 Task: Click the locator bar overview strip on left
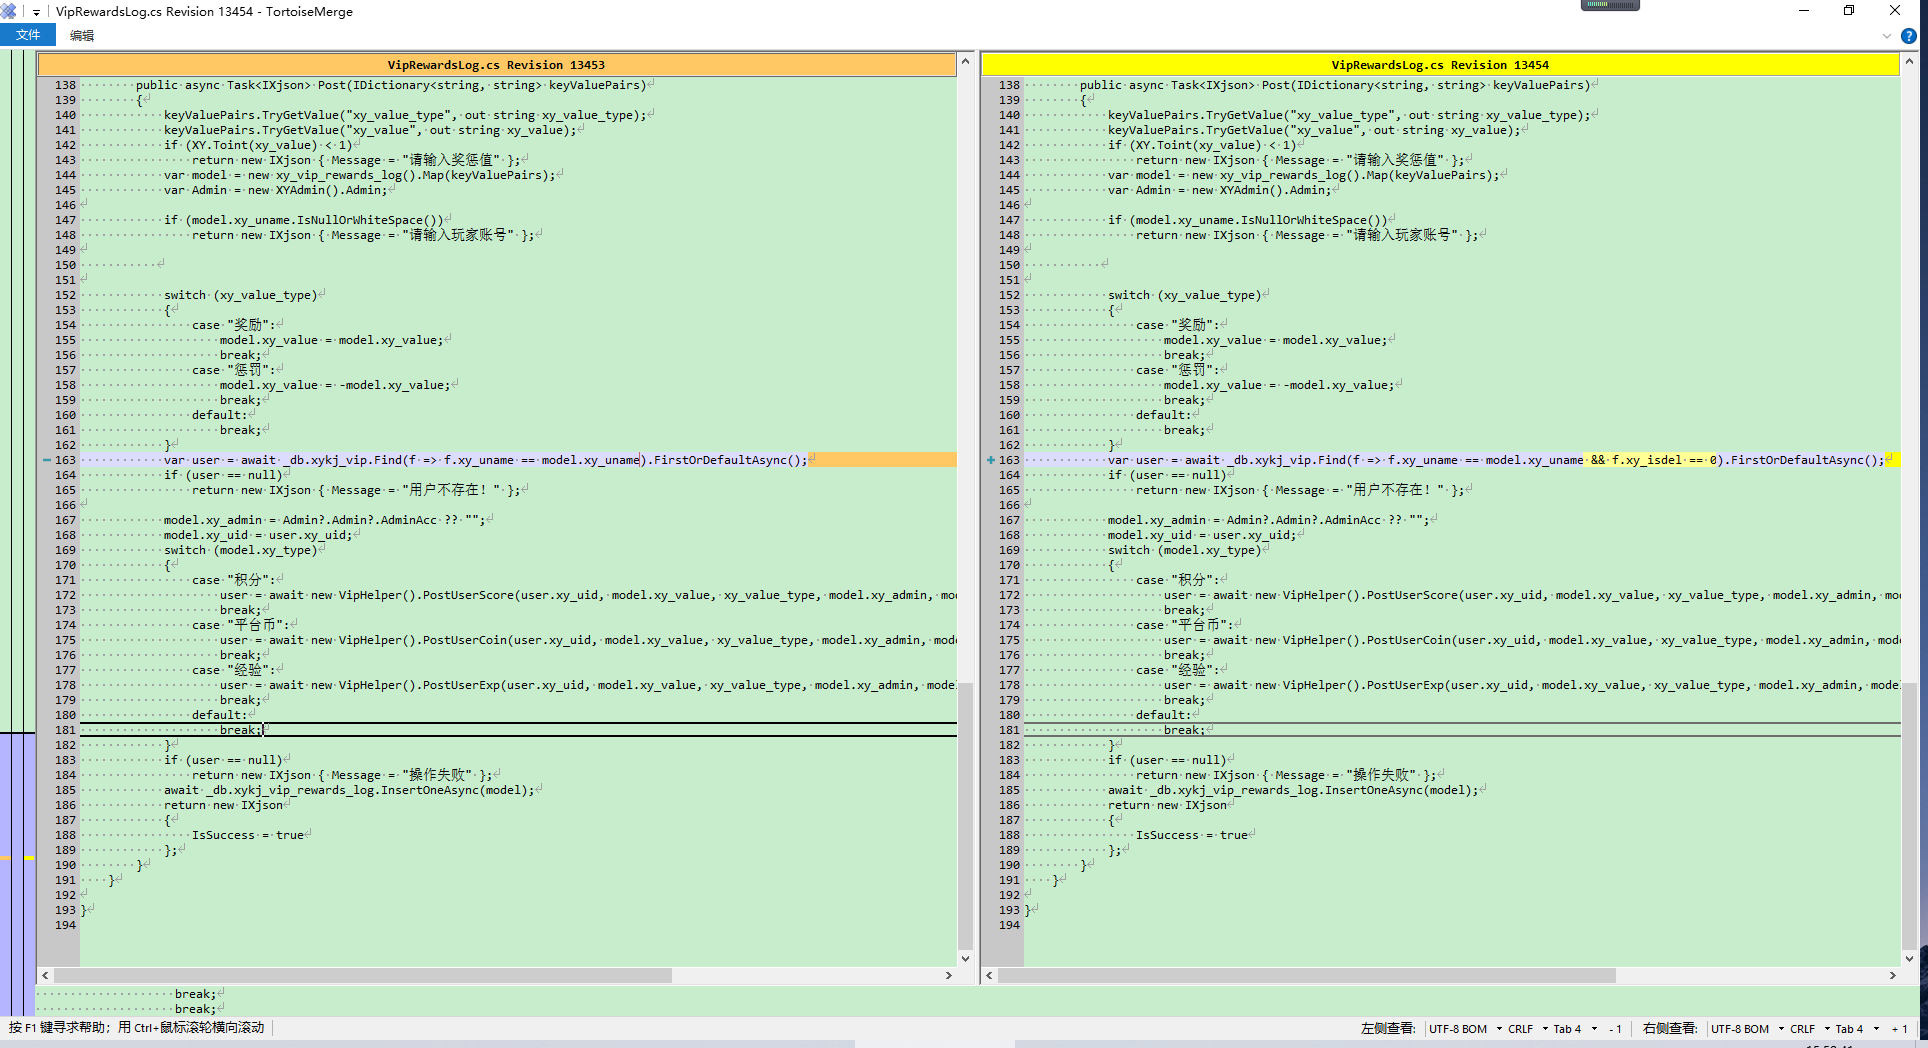[x=17, y=500]
